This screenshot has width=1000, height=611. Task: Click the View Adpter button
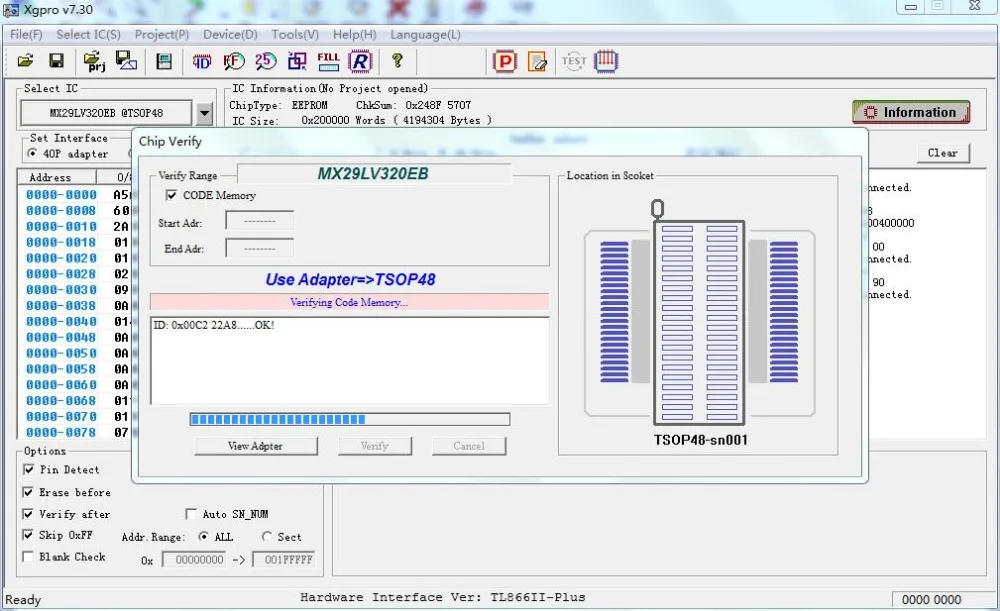[255, 446]
